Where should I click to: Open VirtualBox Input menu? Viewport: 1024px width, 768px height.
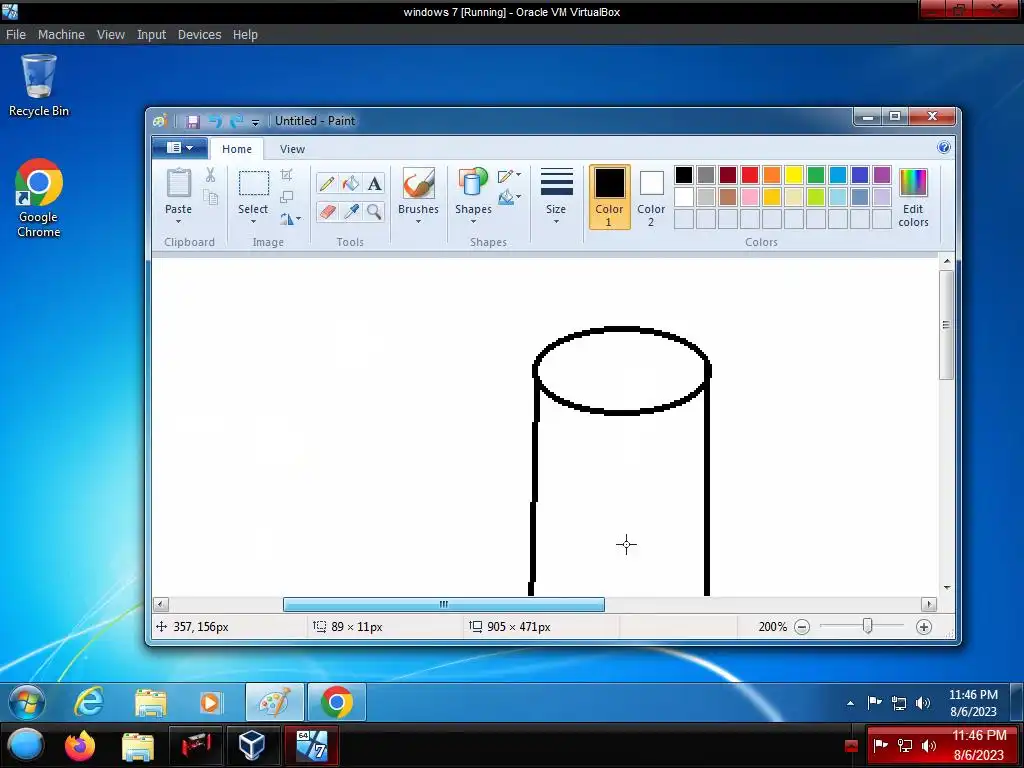pyautogui.click(x=151, y=35)
